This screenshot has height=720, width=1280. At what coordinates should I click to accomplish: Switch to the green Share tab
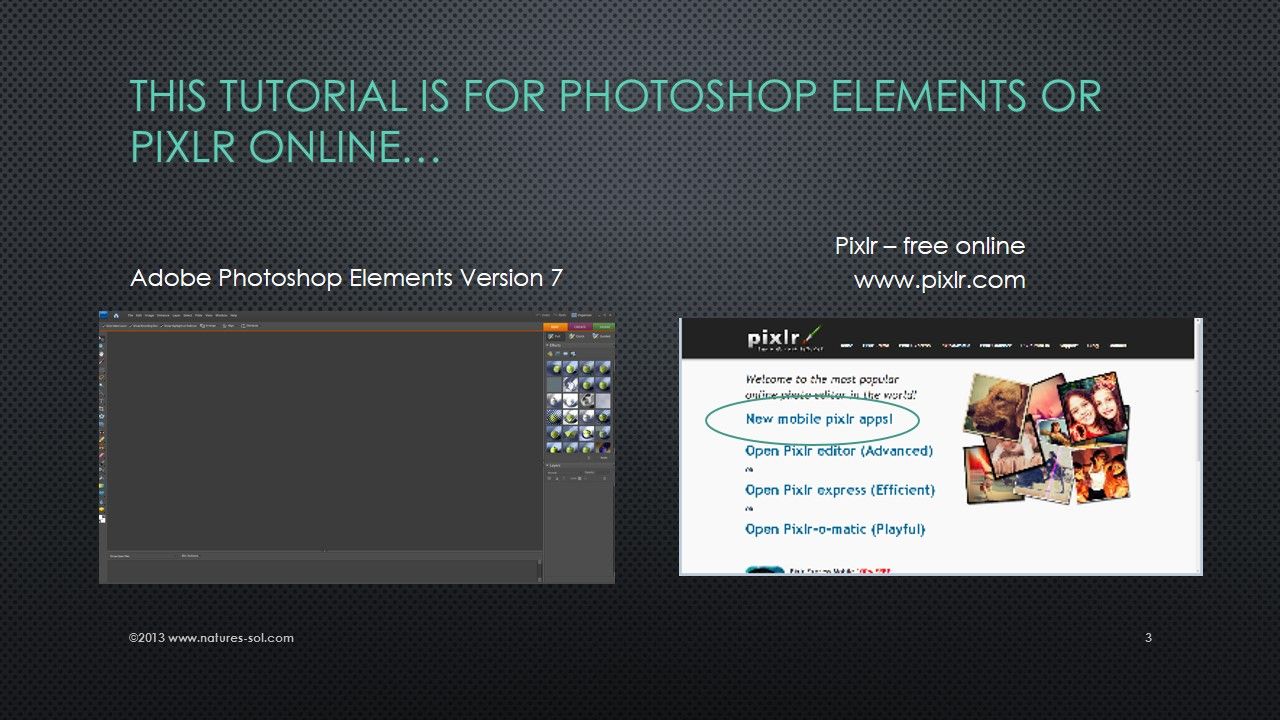[604, 326]
